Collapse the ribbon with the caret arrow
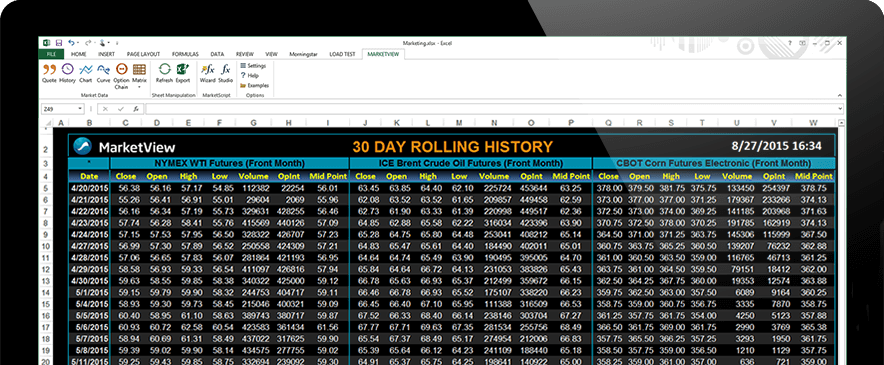The width and height of the screenshot is (884, 365). [x=839, y=95]
